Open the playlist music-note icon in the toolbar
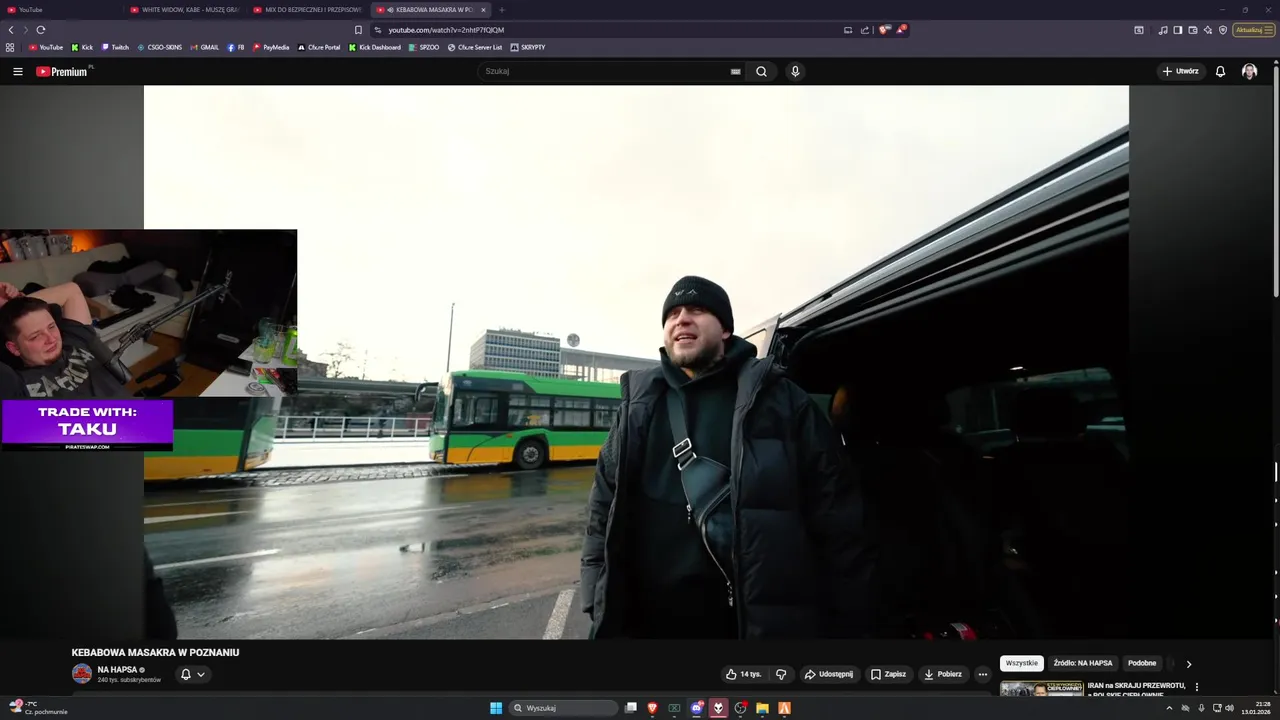 tap(1163, 30)
